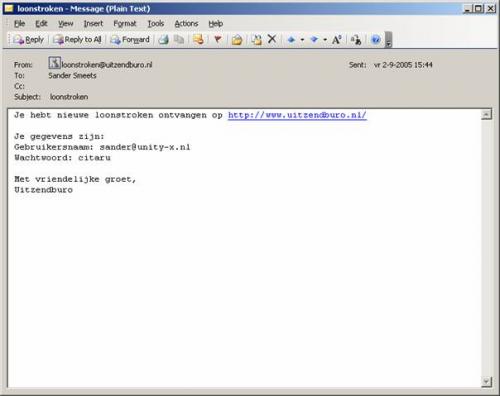Open the Insert menu
Viewport: 500px width, 396px height.
93,24
